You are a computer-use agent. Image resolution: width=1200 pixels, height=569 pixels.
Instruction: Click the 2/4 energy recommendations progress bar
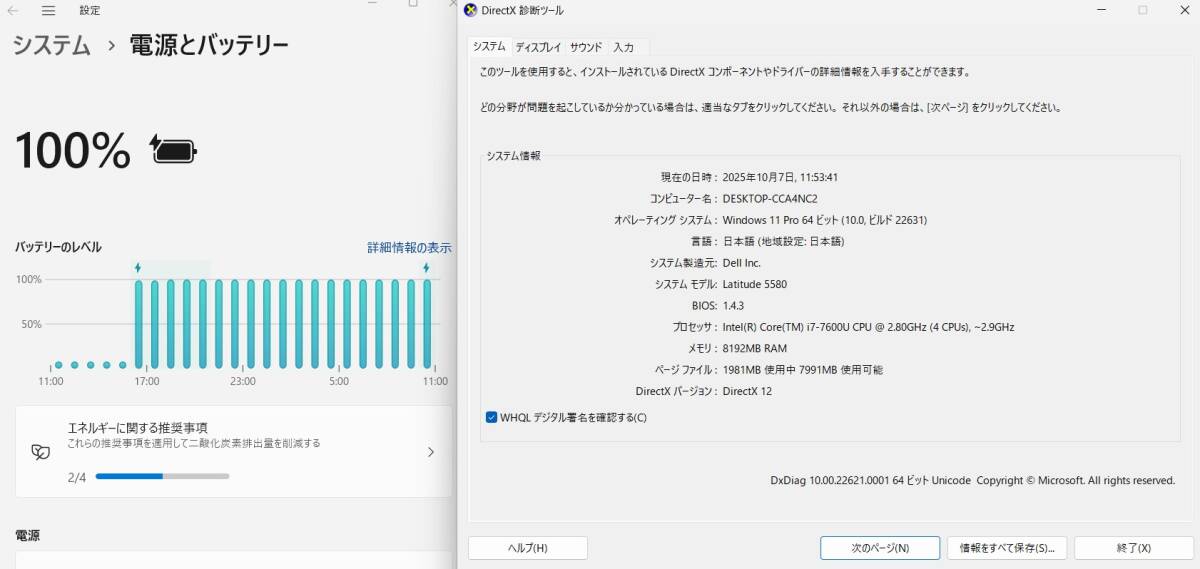(162, 476)
